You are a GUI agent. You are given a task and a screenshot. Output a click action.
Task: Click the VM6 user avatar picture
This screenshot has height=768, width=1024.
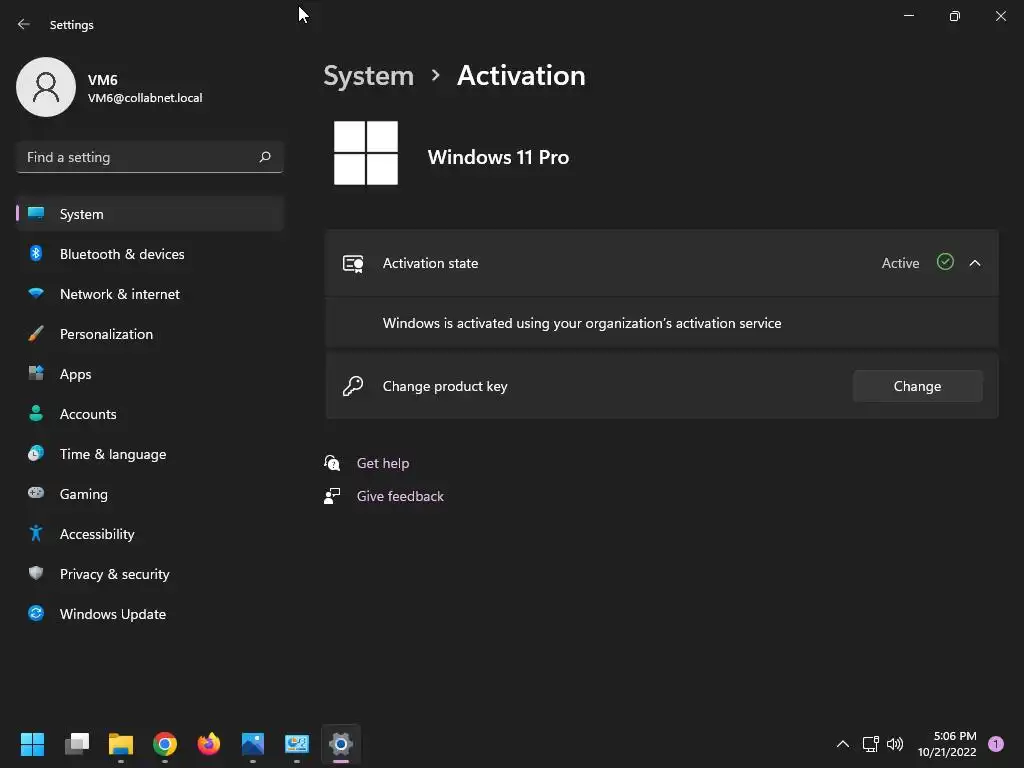pyautogui.click(x=46, y=87)
